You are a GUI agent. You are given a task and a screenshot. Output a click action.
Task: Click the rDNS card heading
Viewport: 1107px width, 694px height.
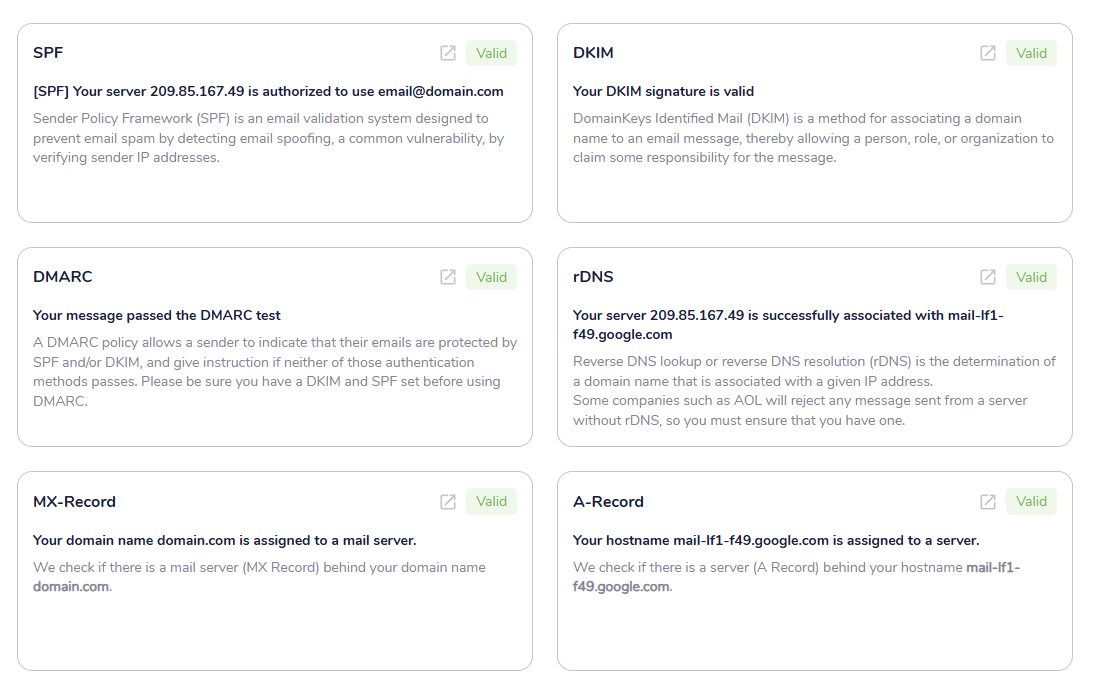[x=593, y=276]
